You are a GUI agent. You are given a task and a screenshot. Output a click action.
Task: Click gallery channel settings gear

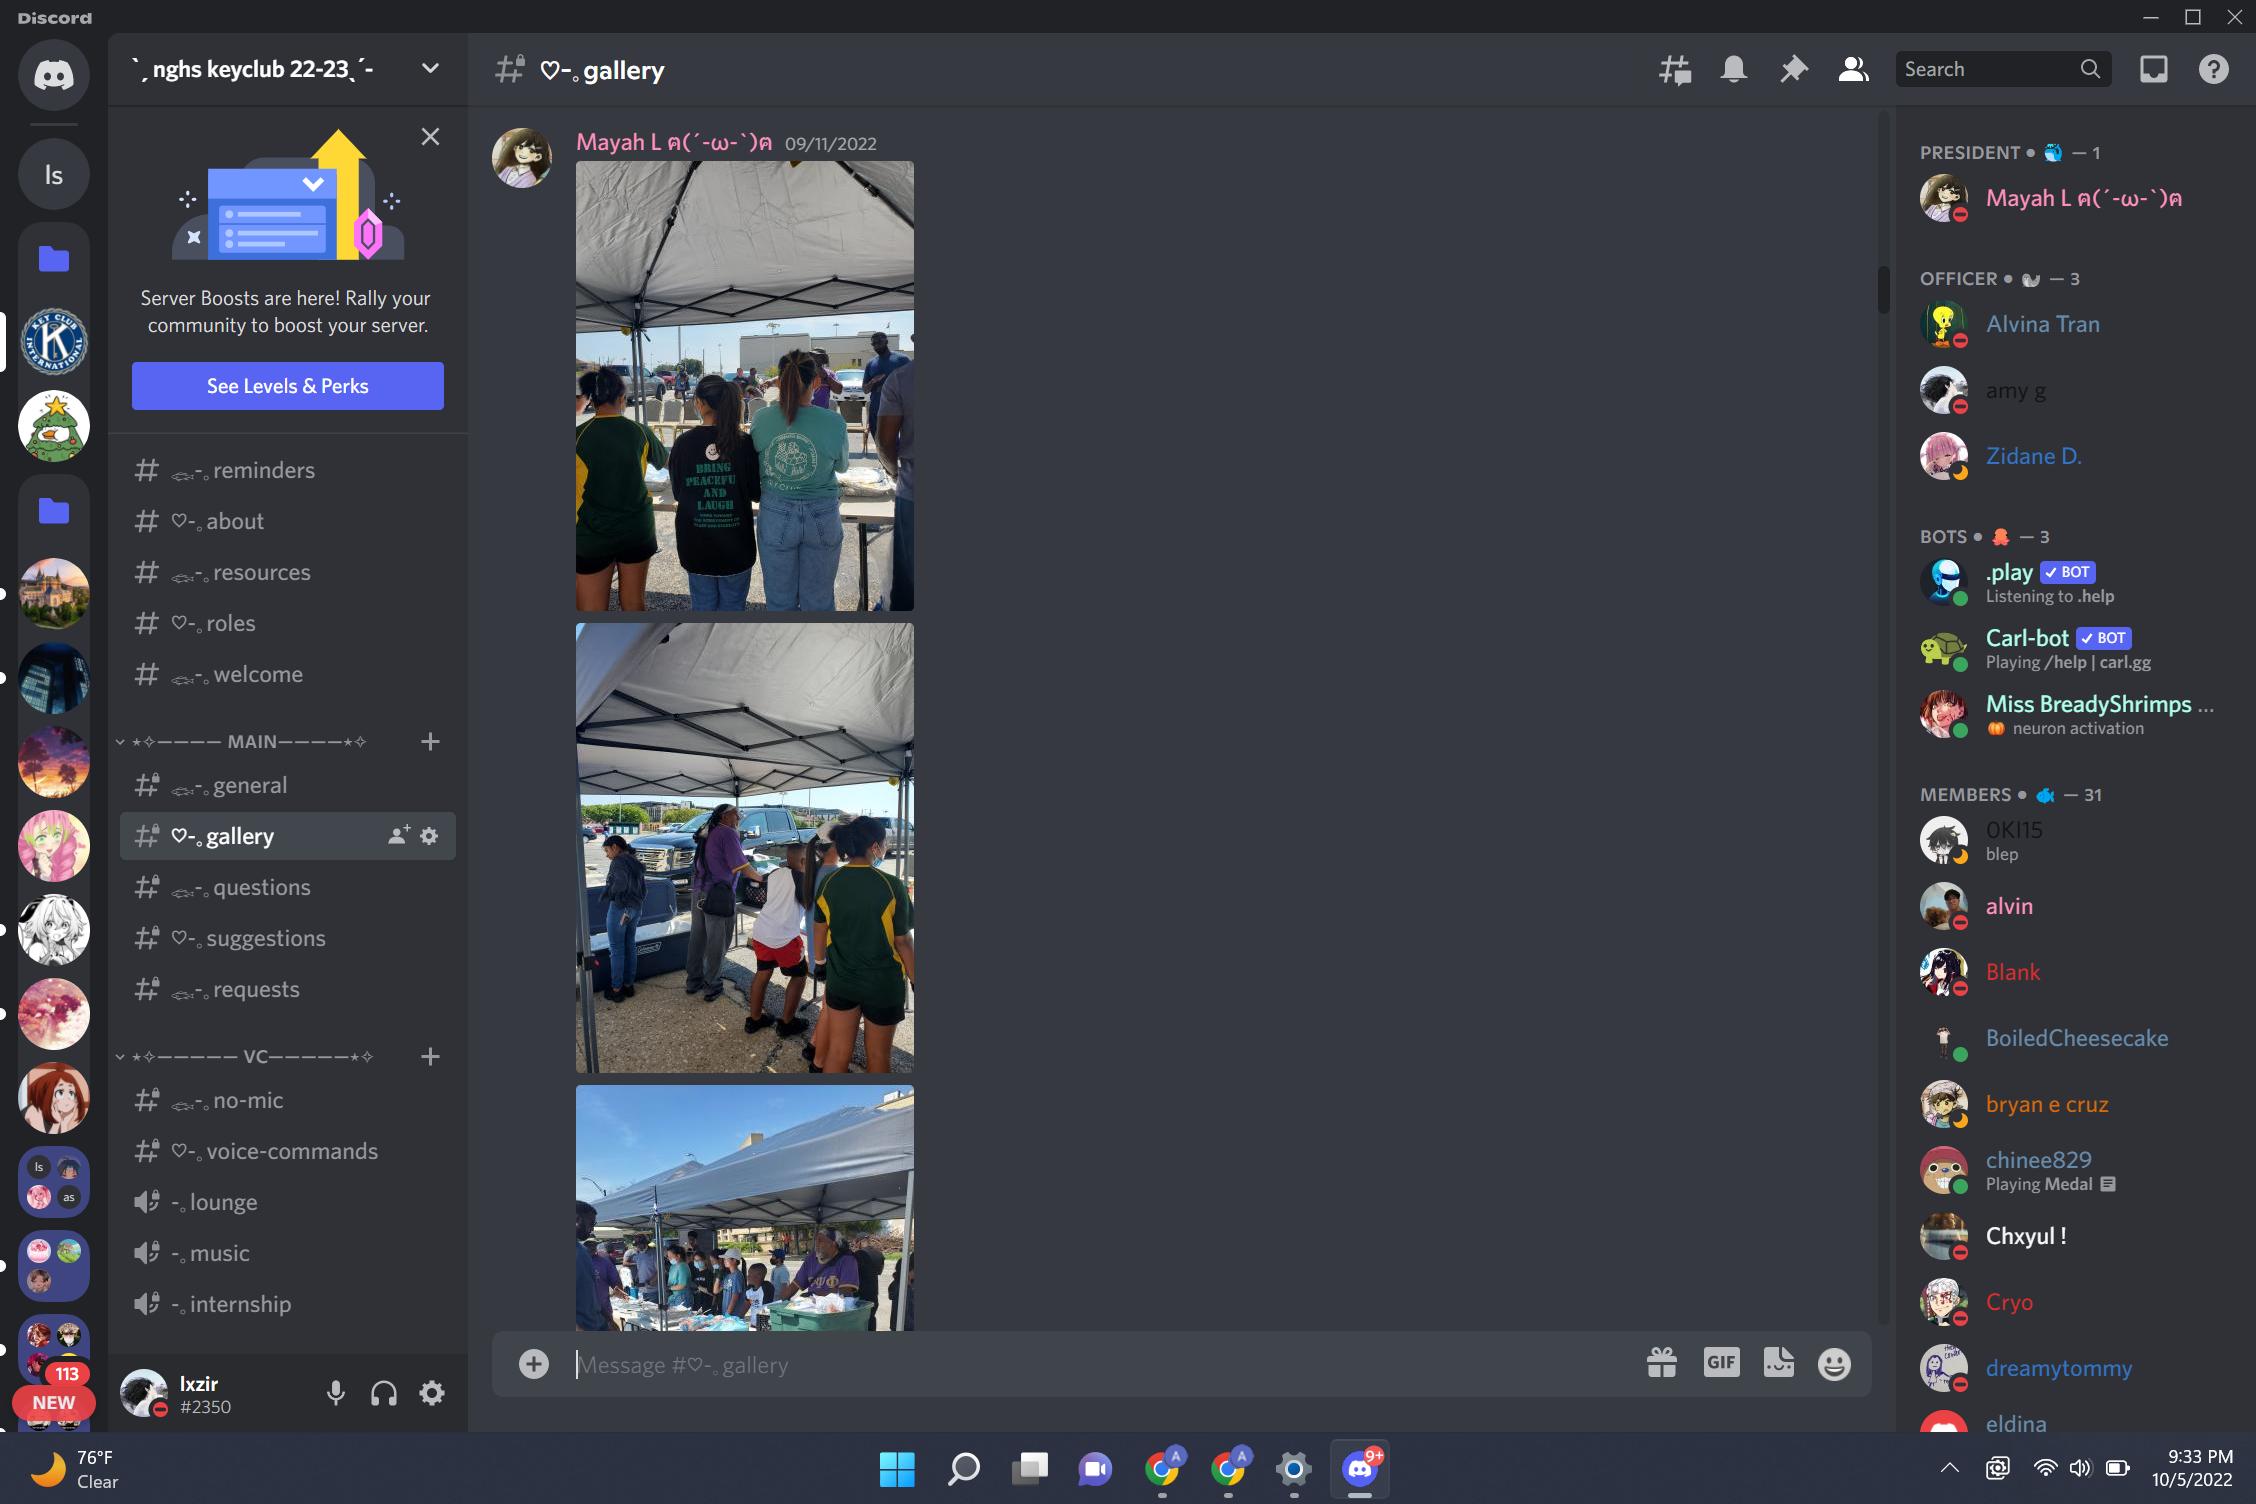click(x=430, y=836)
